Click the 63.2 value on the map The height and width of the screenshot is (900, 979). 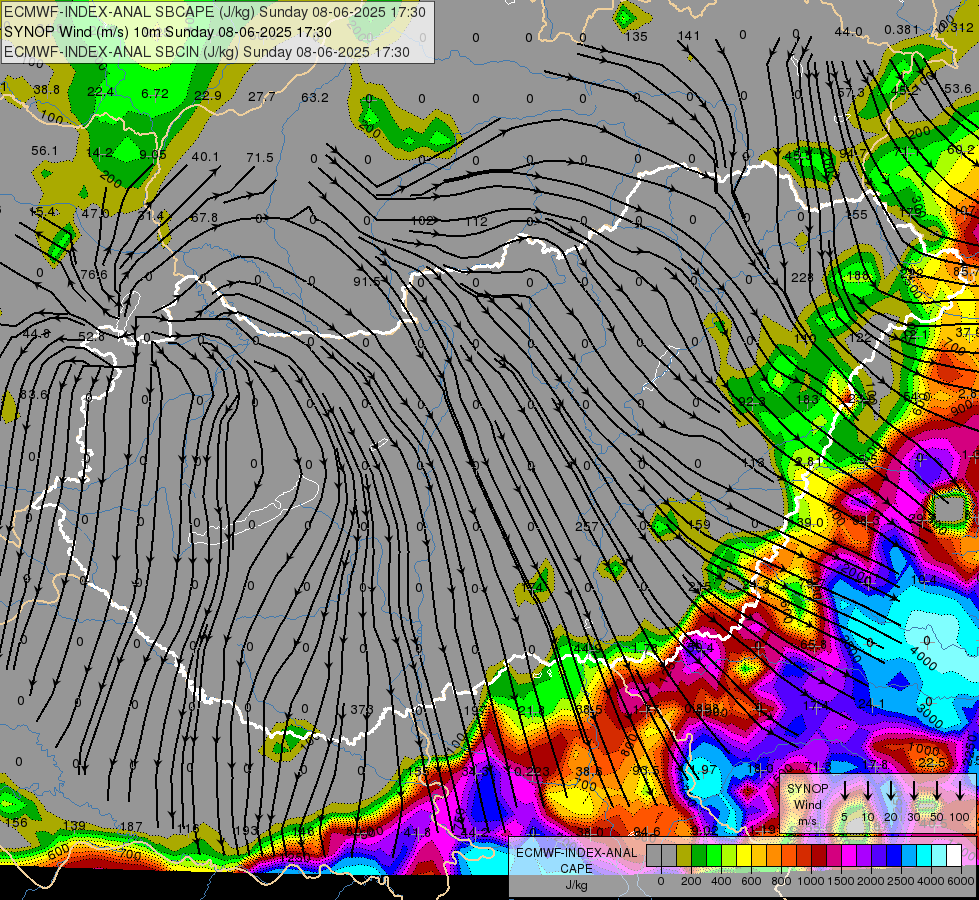(x=315, y=97)
